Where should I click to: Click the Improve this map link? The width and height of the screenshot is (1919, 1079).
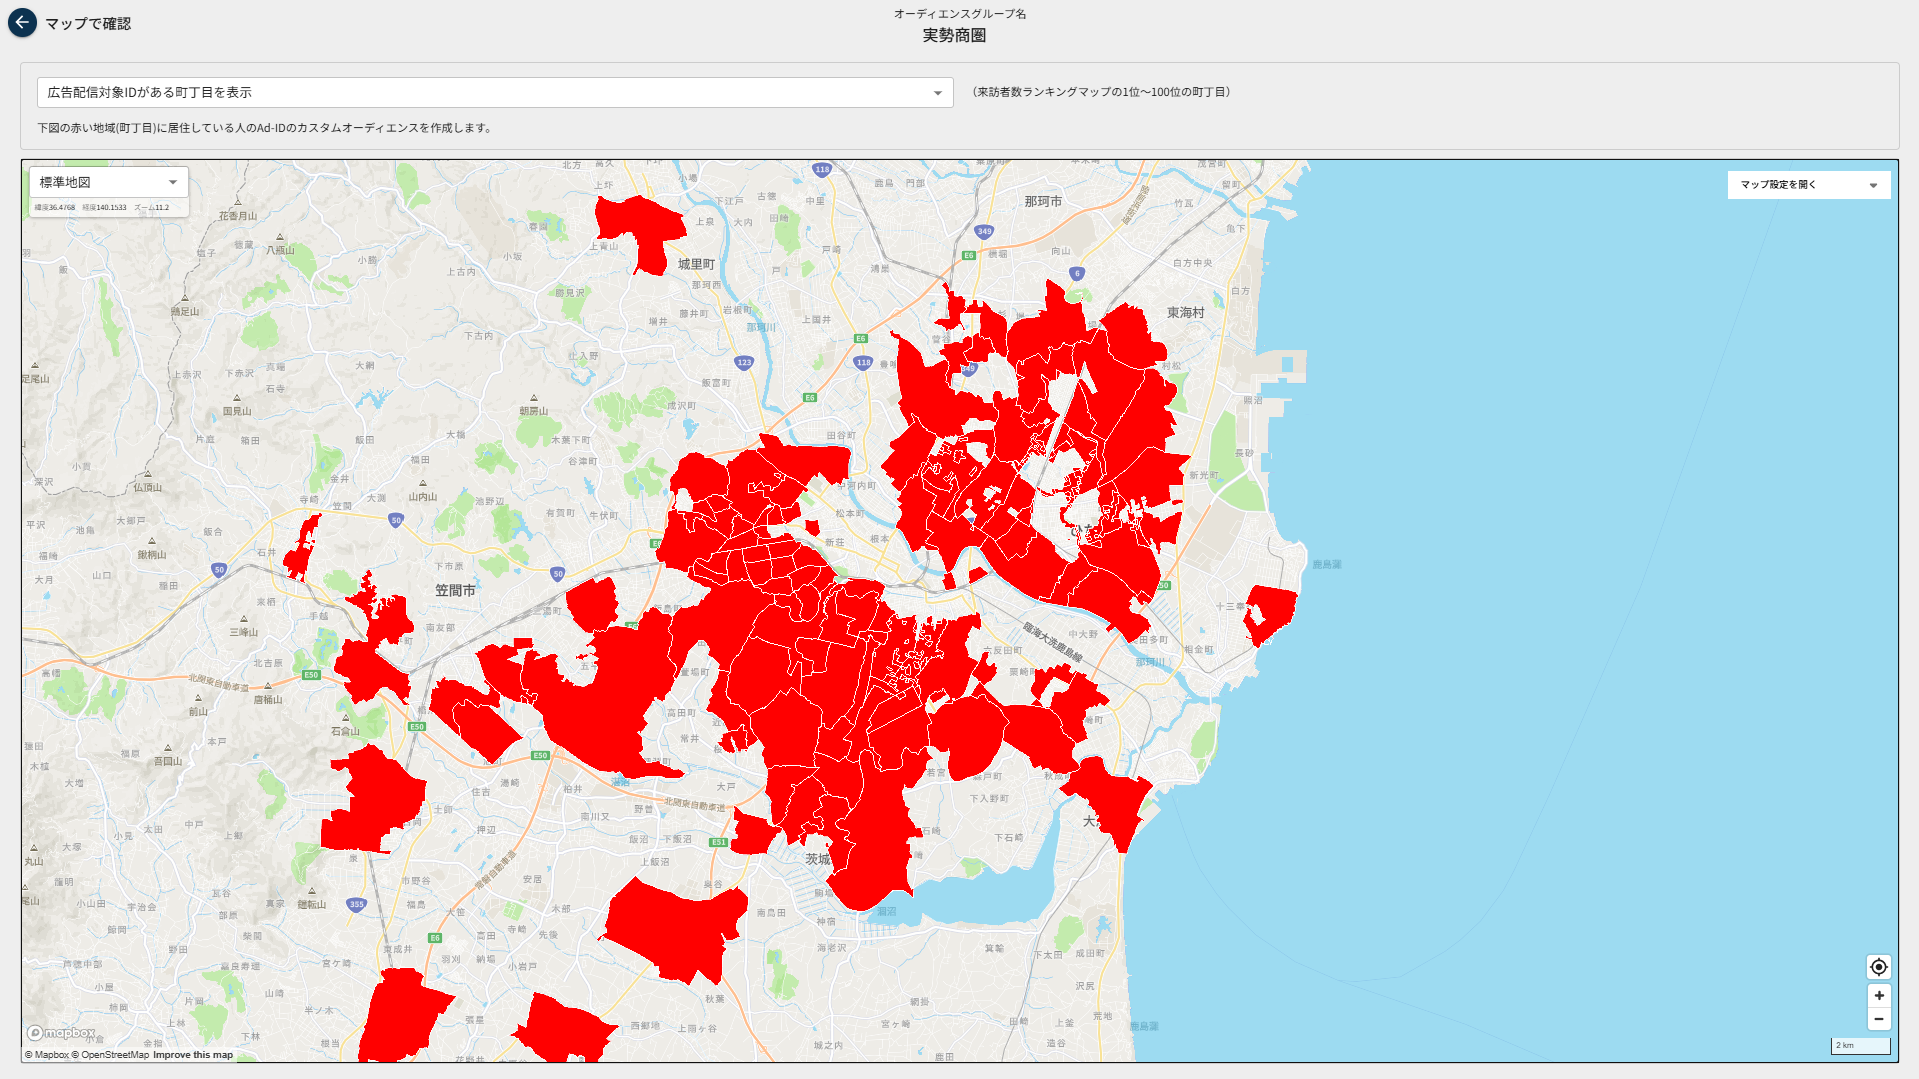coord(193,1055)
